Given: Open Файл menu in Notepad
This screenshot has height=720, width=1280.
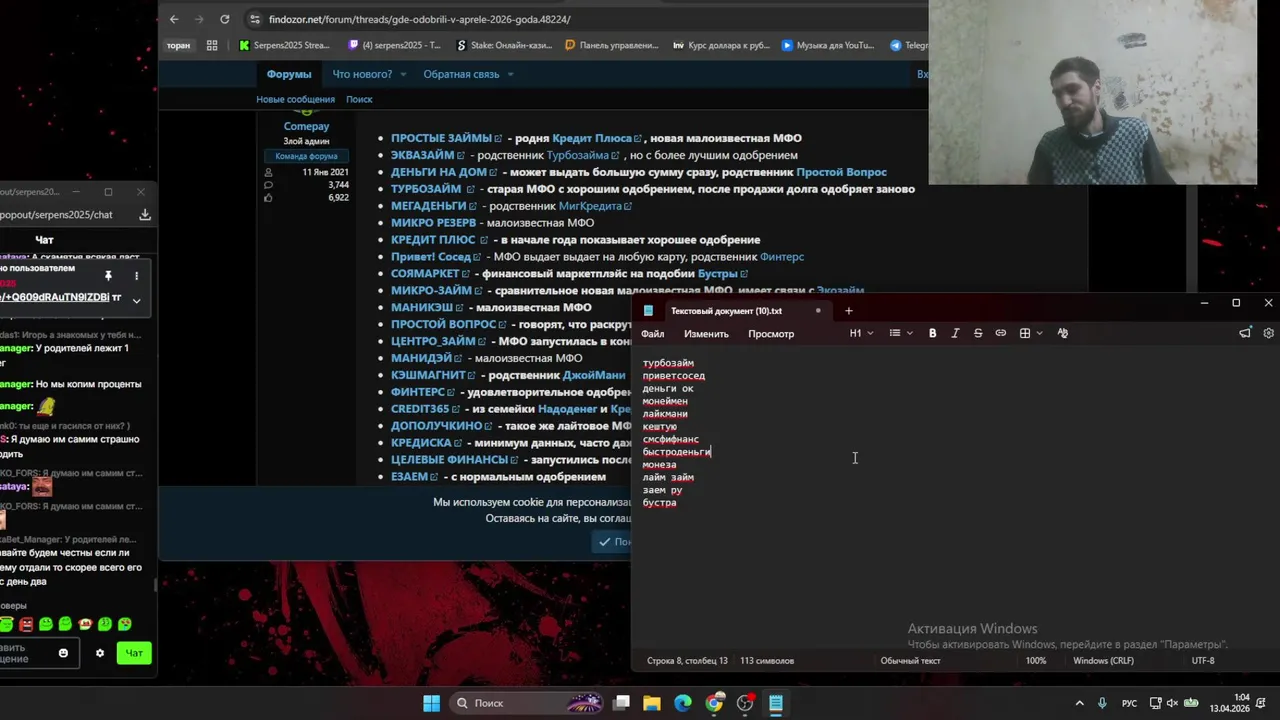Looking at the screenshot, I should [x=652, y=333].
